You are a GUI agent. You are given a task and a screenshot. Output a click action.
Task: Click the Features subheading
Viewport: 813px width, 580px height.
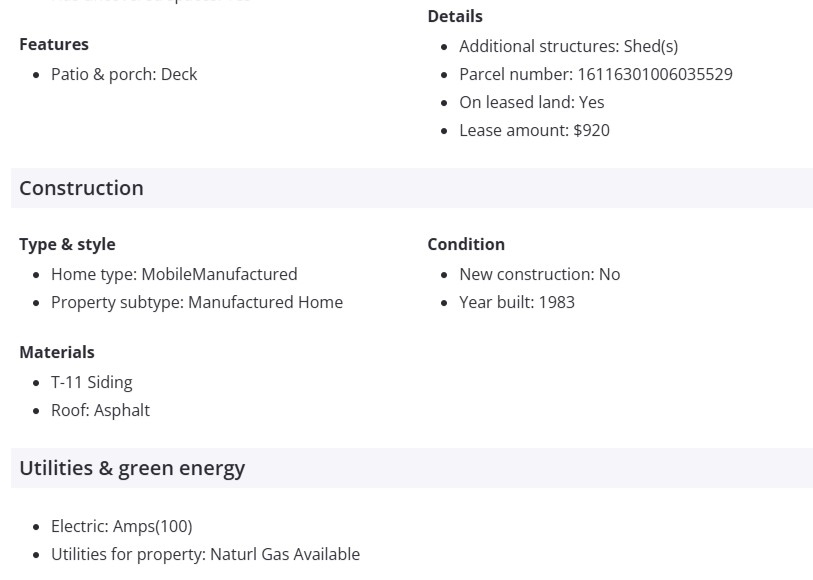point(54,44)
